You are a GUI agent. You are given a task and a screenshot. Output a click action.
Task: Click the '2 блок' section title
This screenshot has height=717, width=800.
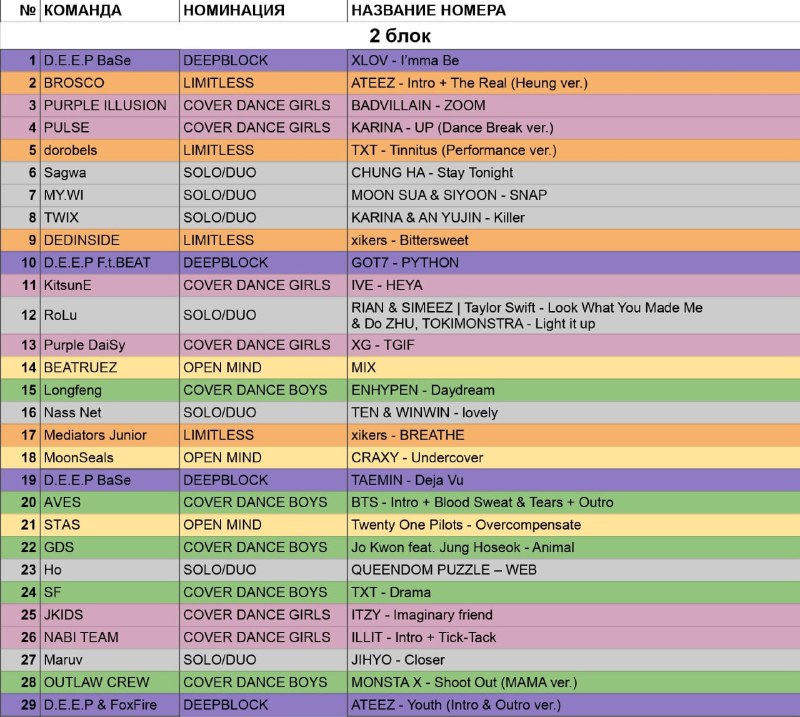pyautogui.click(x=400, y=36)
